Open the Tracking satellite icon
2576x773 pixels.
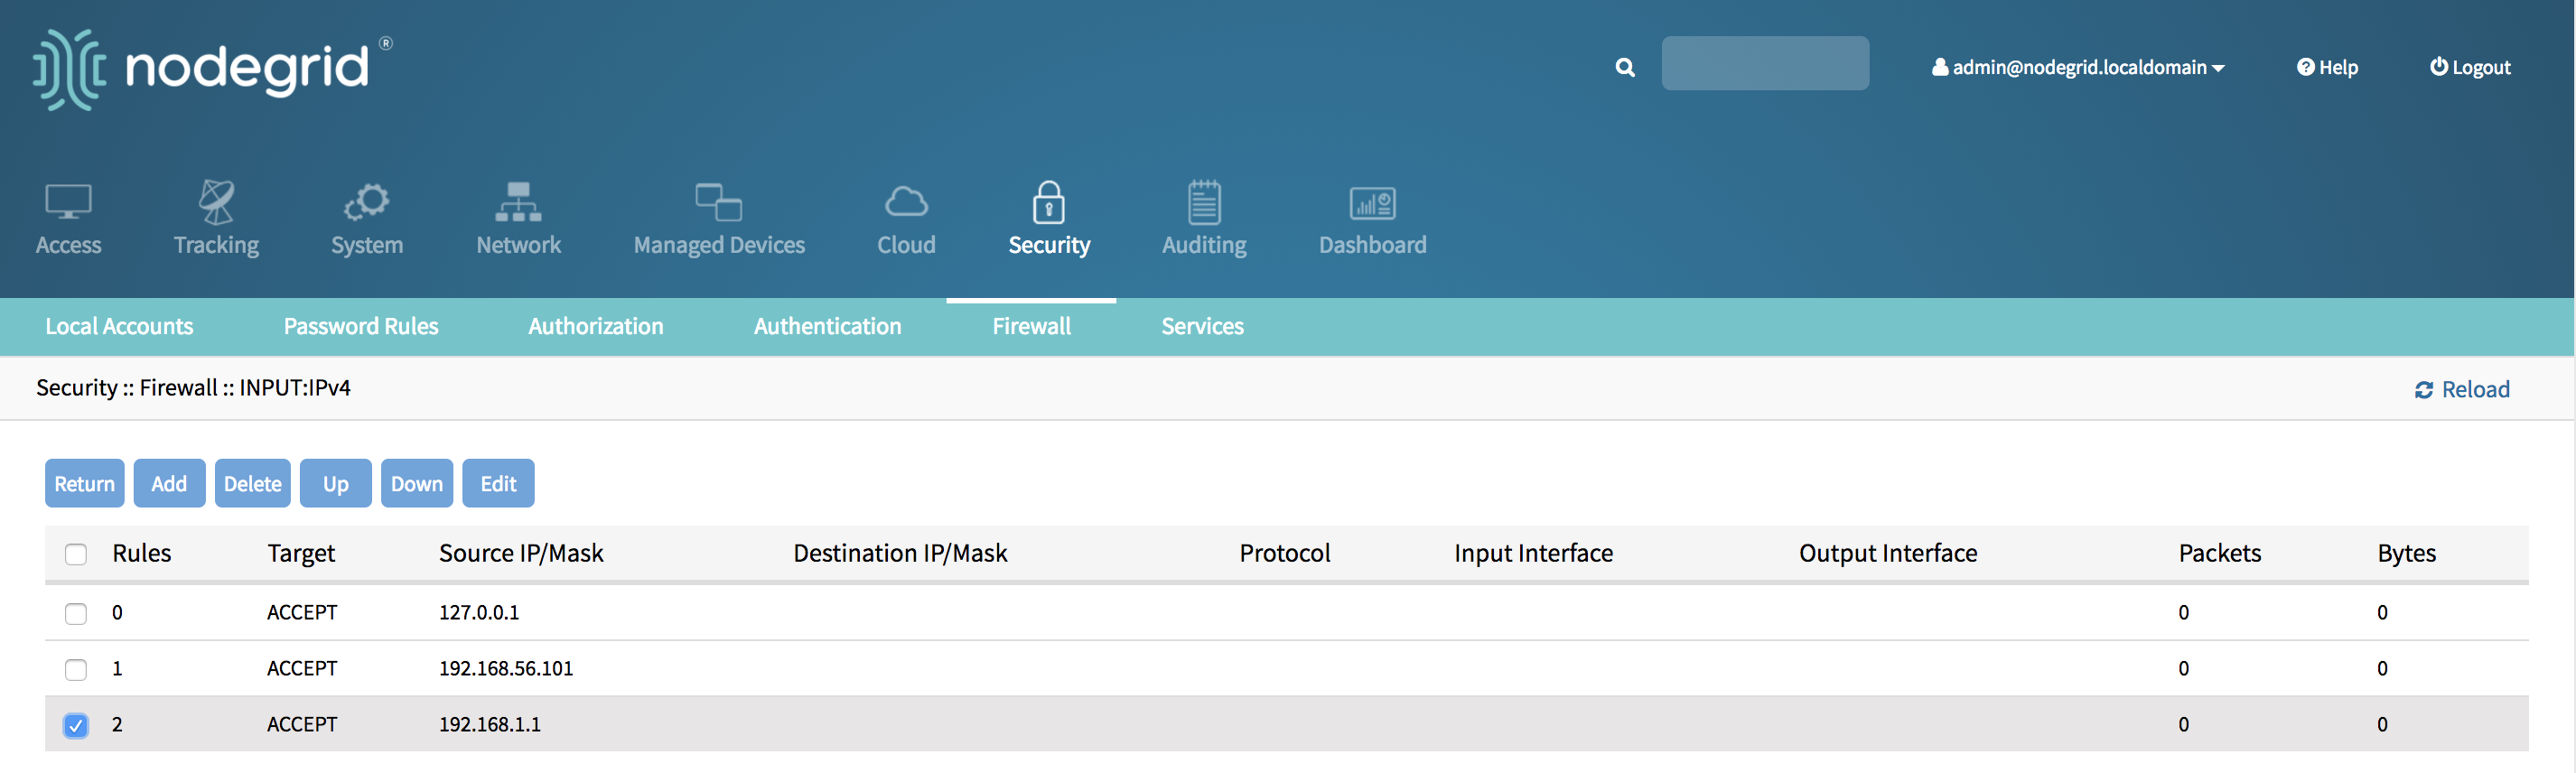pyautogui.click(x=216, y=203)
